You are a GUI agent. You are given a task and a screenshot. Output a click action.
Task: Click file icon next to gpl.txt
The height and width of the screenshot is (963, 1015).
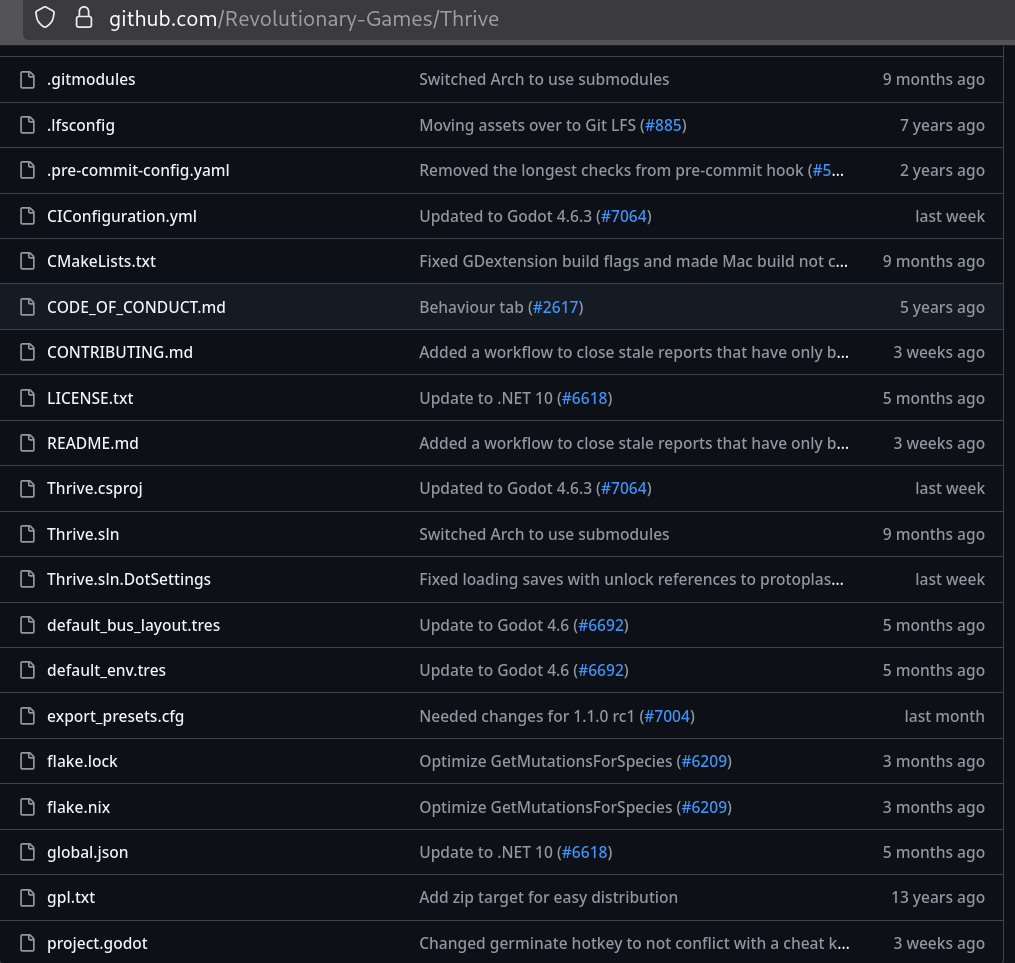click(x=27, y=898)
